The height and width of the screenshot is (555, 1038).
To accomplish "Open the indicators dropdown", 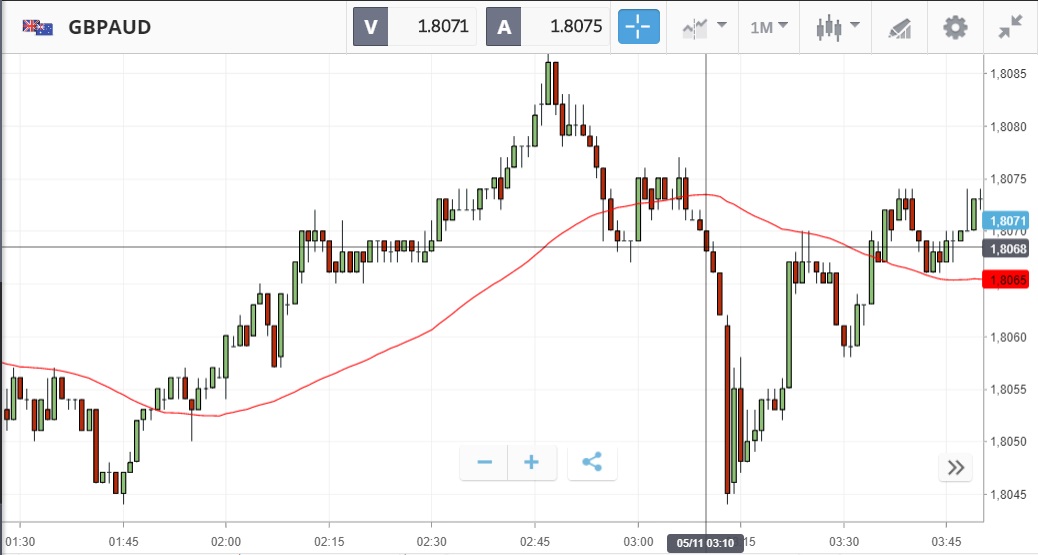I will click(704, 27).
